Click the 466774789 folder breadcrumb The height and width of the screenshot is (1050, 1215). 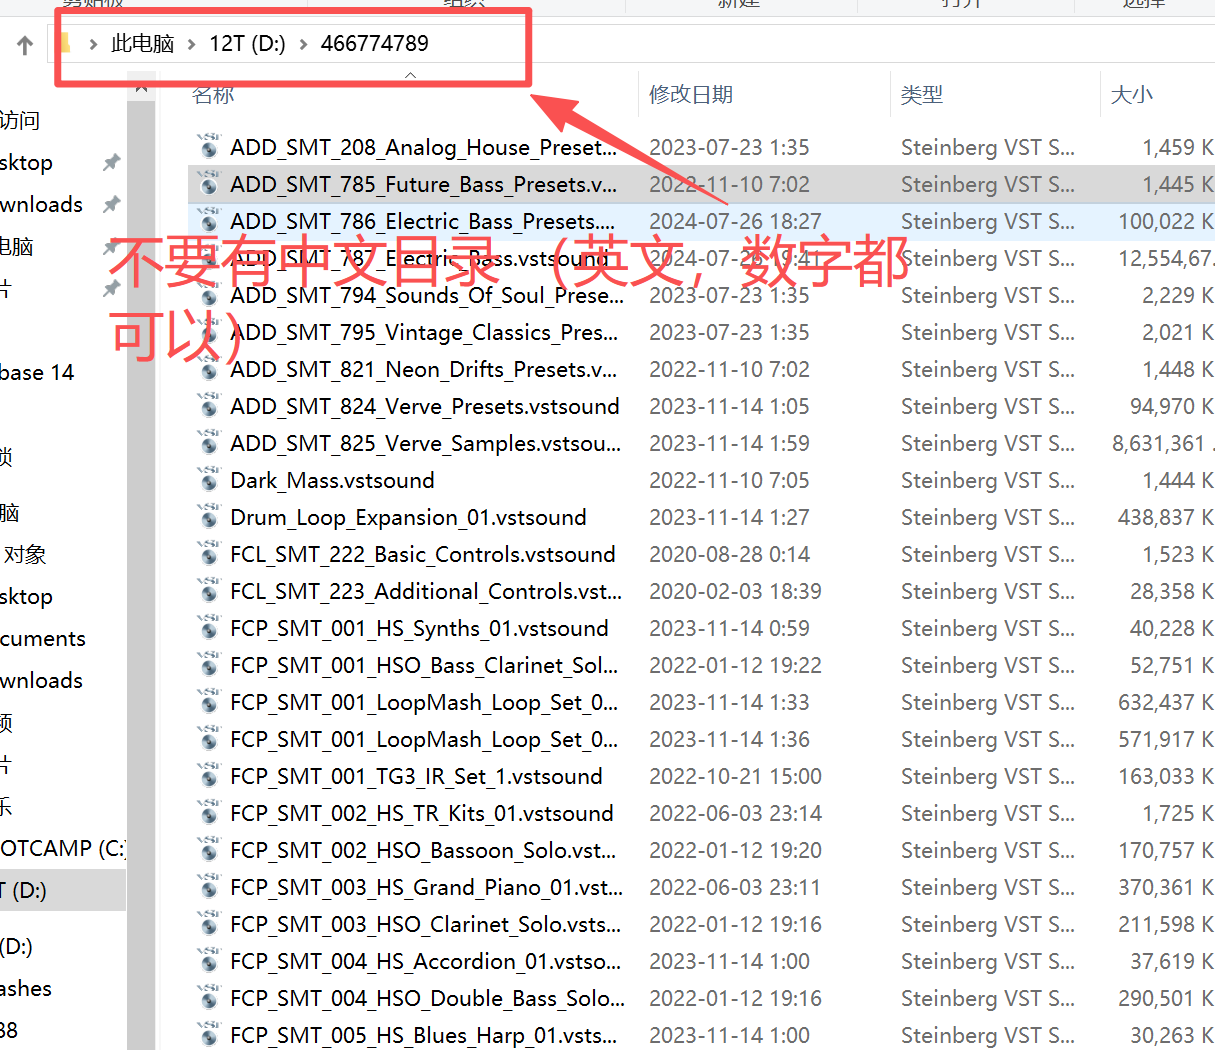click(x=374, y=43)
